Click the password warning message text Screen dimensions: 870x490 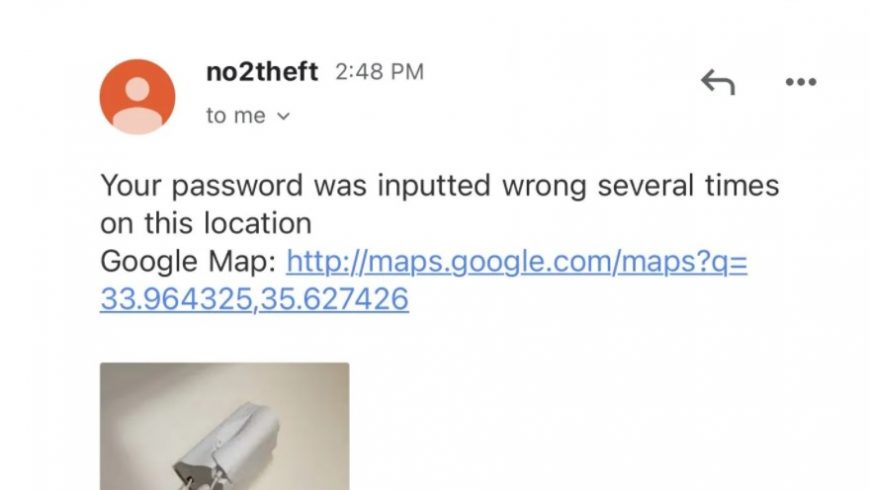[439, 204]
